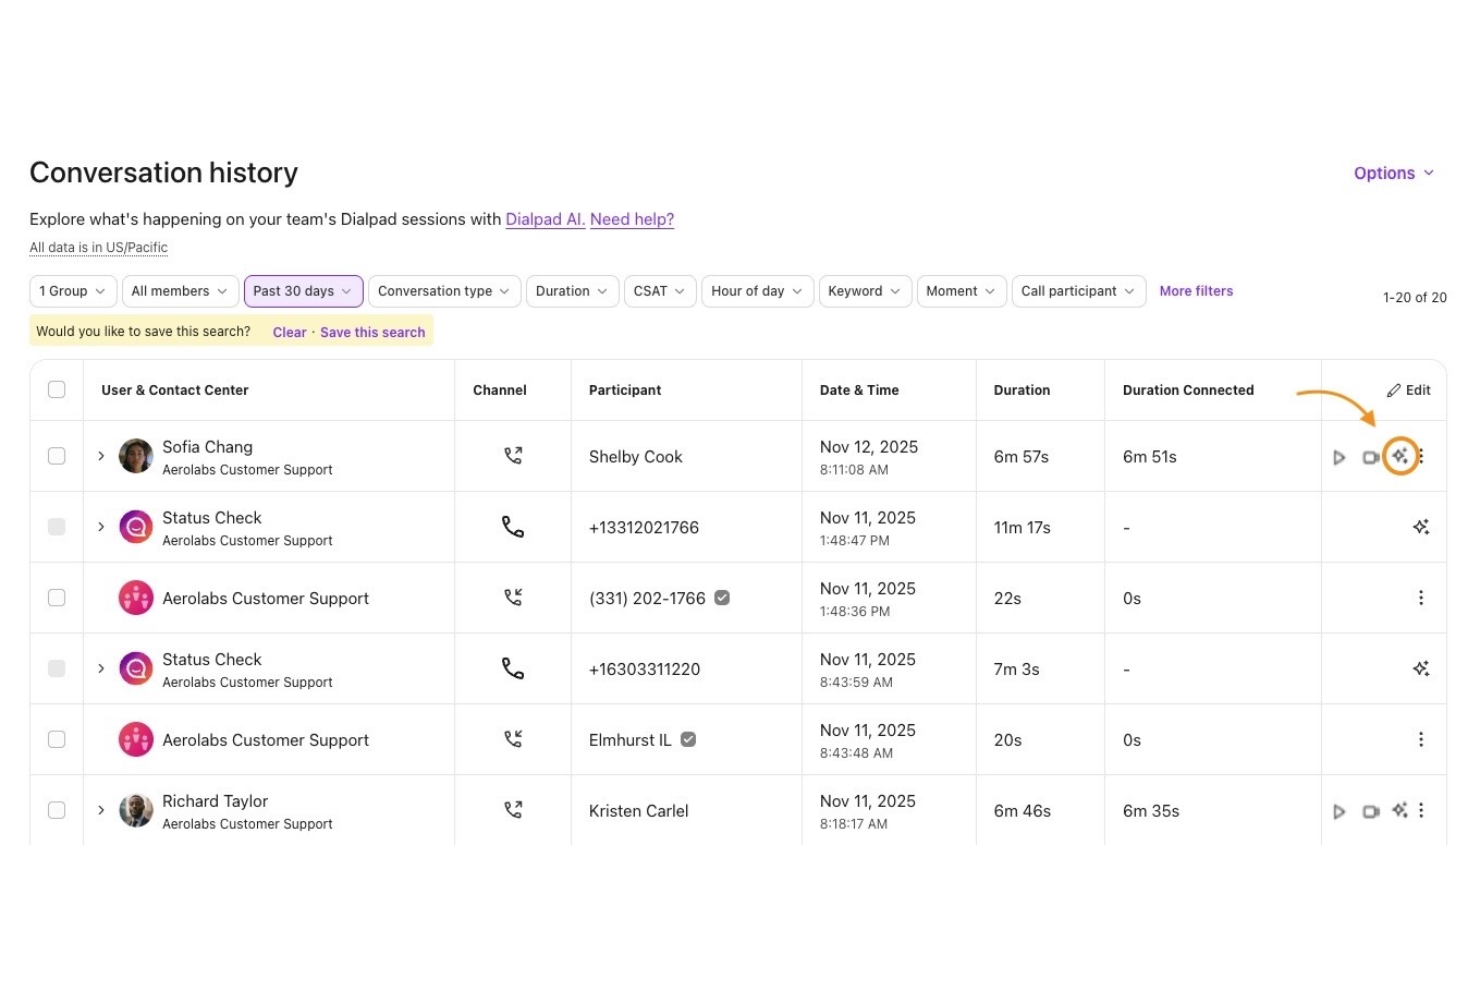Play Richard Taylor's call recording
Image resolution: width=1480 pixels, height=987 pixels.
(1339, 811)
